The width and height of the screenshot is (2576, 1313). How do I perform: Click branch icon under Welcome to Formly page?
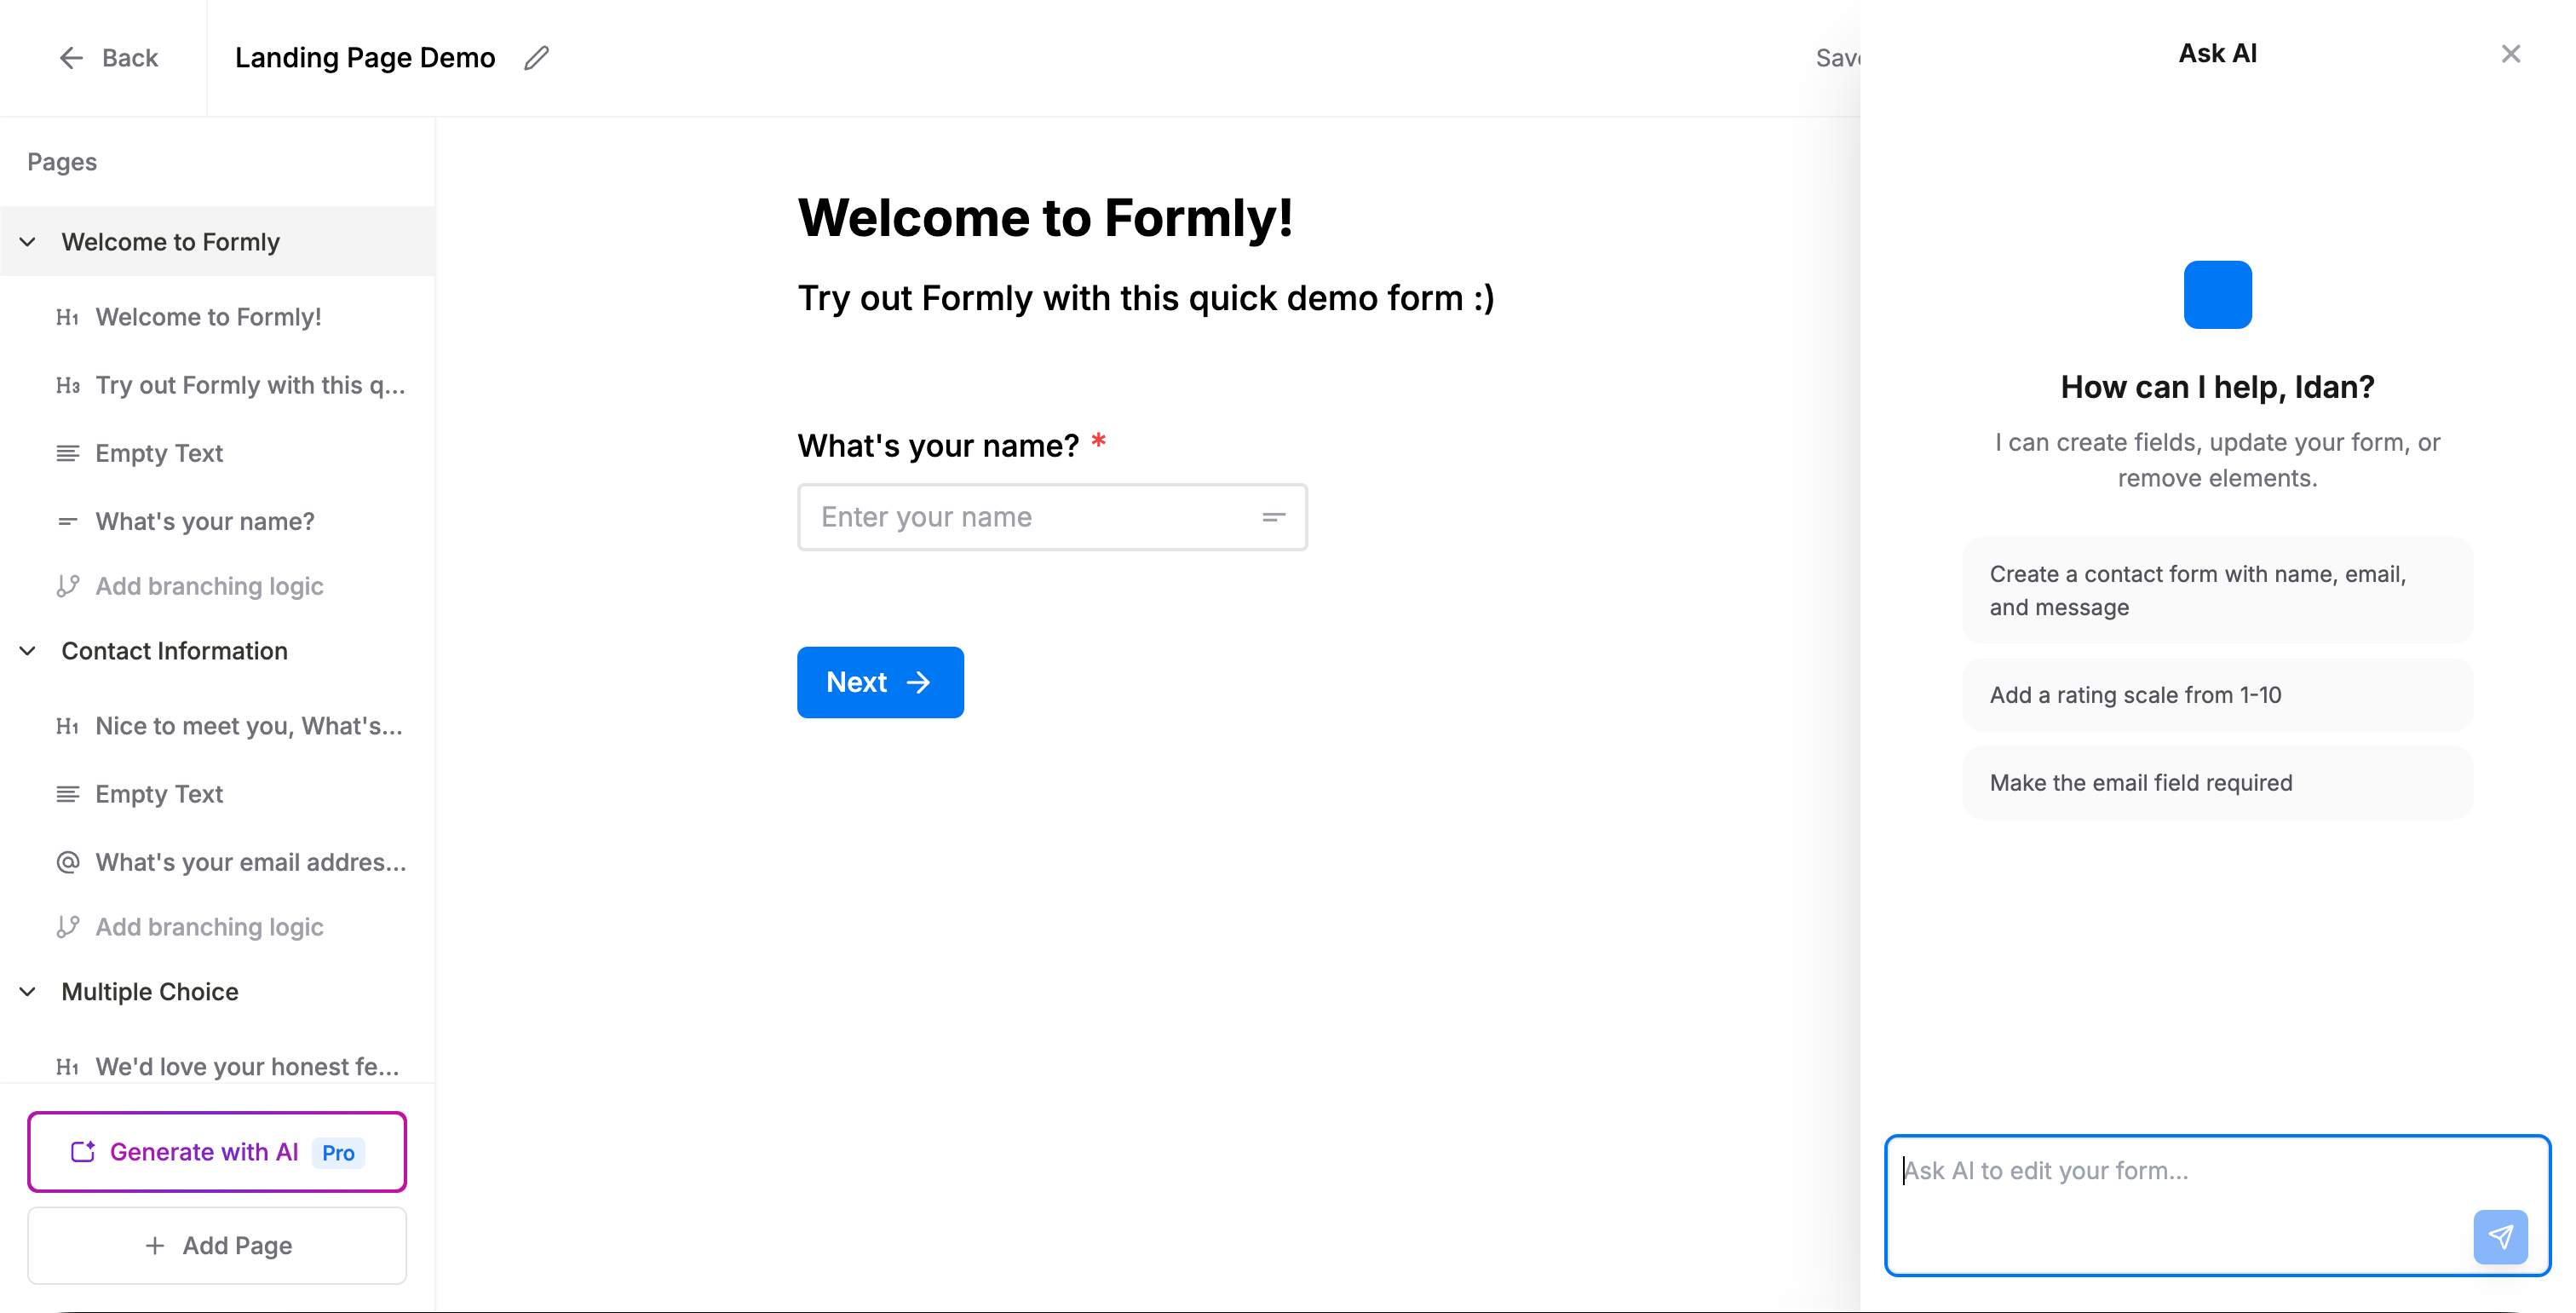67,586
